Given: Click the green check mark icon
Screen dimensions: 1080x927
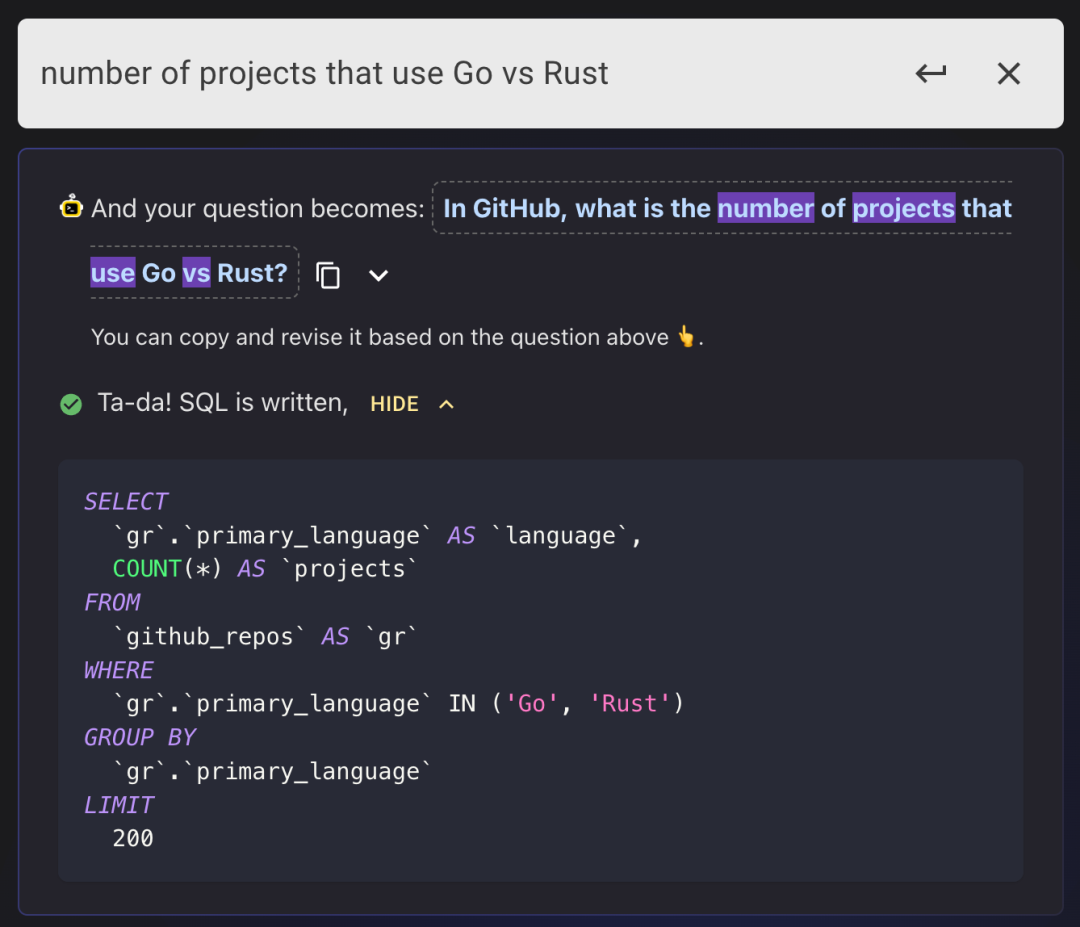Looking at the screenshot, I should 71,404.
